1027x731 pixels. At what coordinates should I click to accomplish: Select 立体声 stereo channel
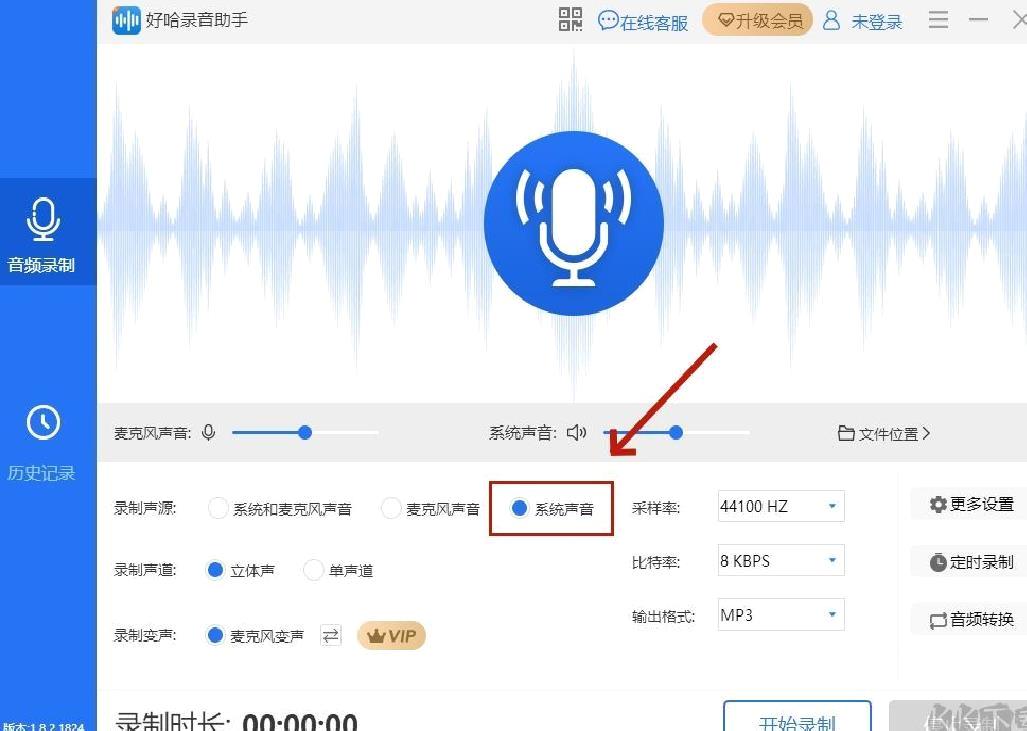click(240, 571)
